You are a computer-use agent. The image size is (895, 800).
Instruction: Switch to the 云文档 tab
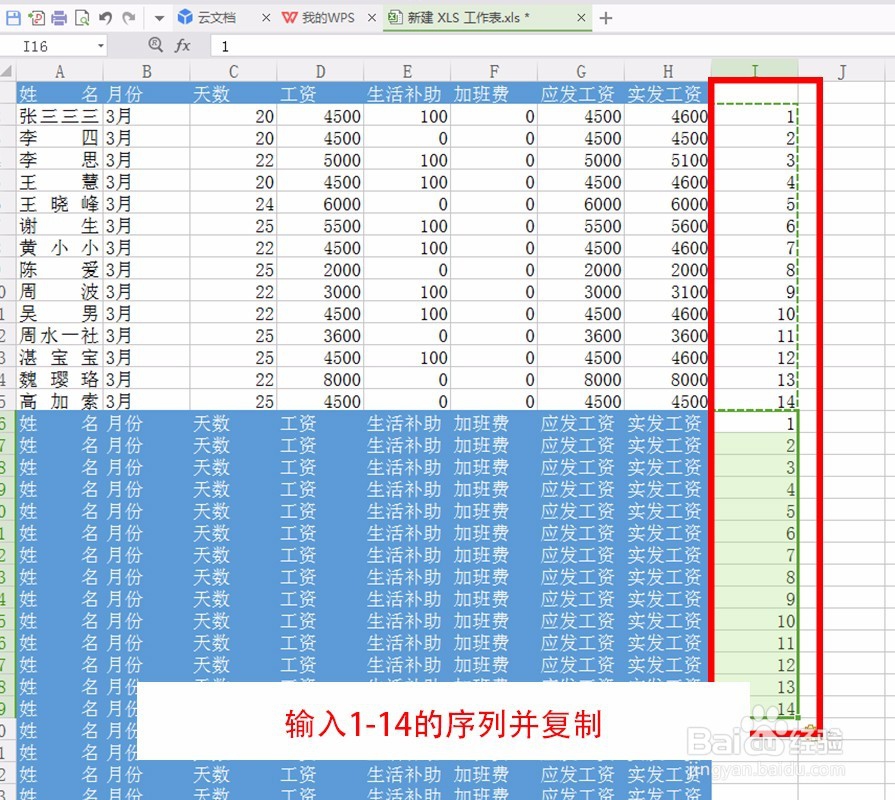point(215,17)
